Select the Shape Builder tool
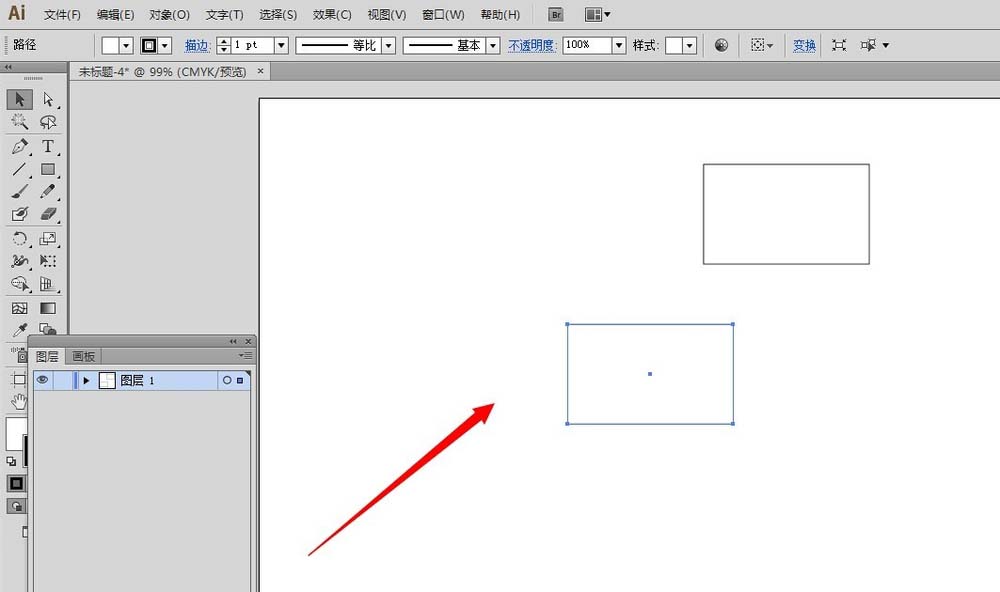 (20, 283)
